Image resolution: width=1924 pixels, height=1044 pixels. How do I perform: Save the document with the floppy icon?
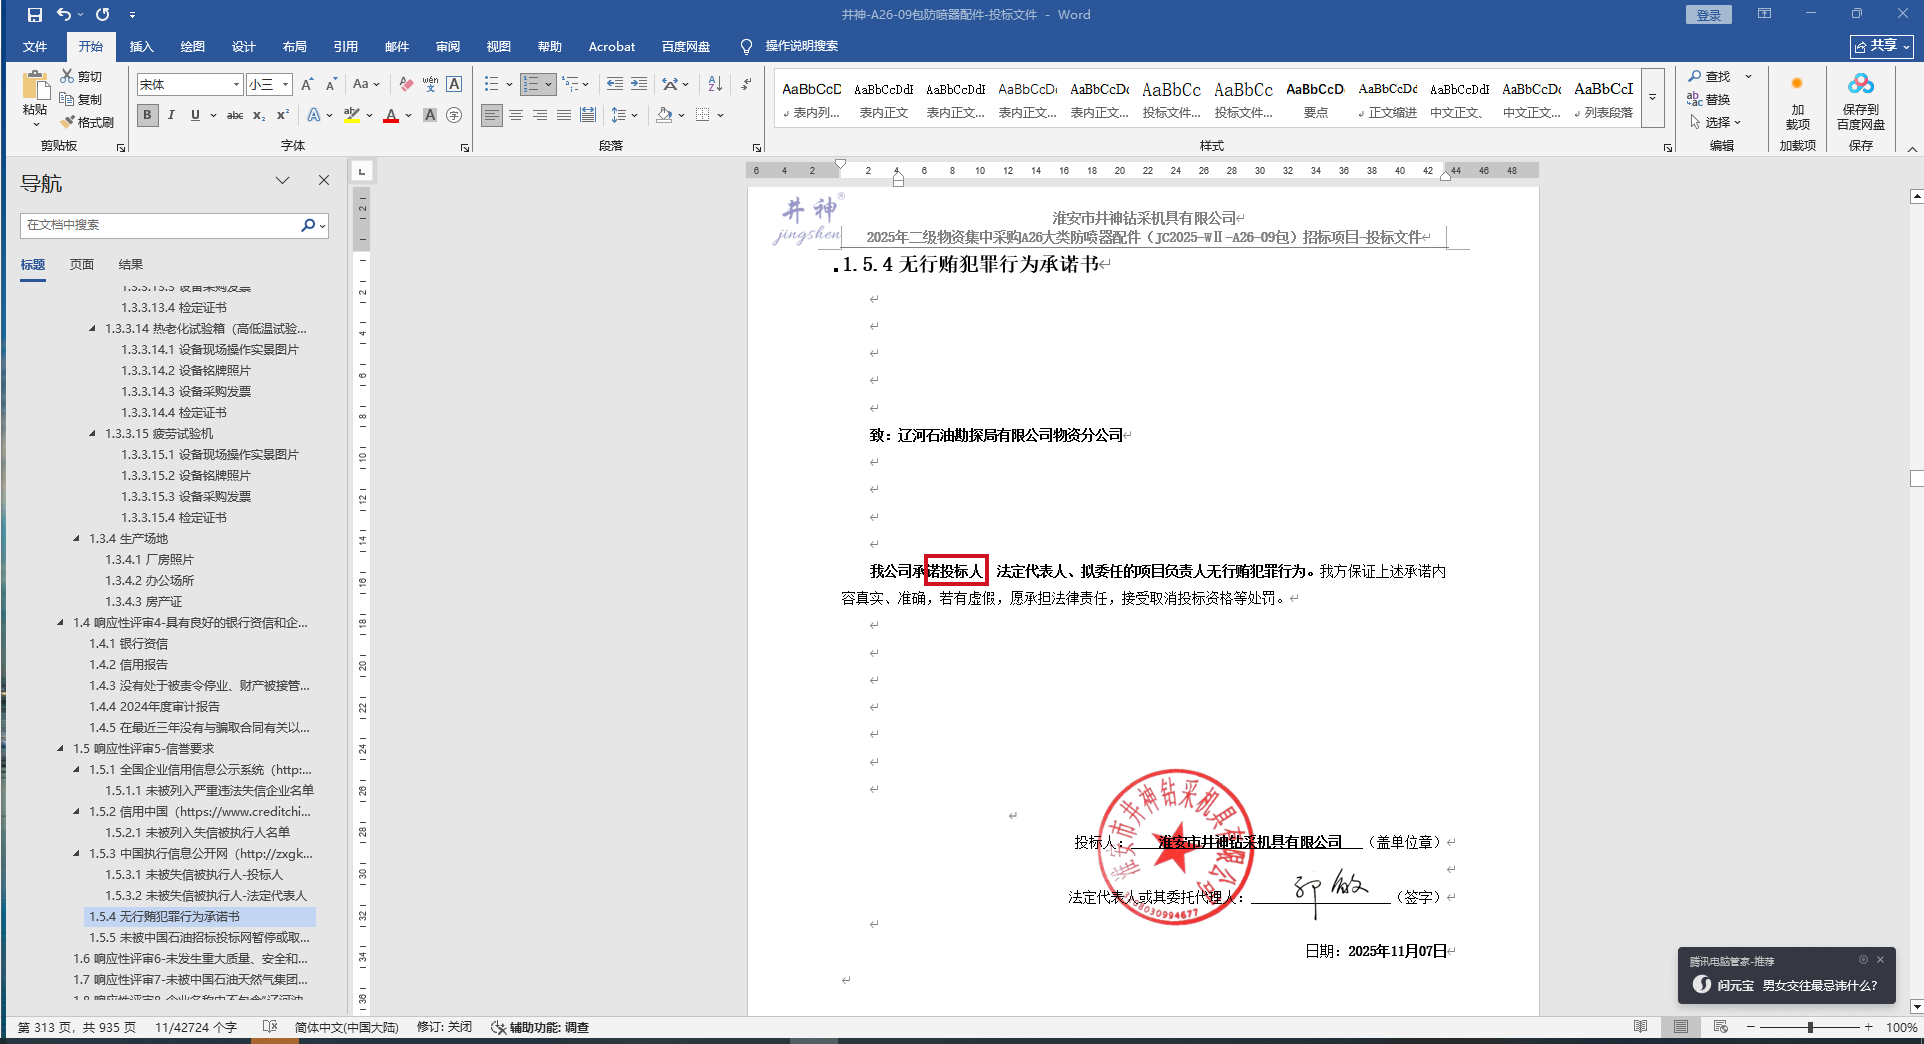[35, 15]
